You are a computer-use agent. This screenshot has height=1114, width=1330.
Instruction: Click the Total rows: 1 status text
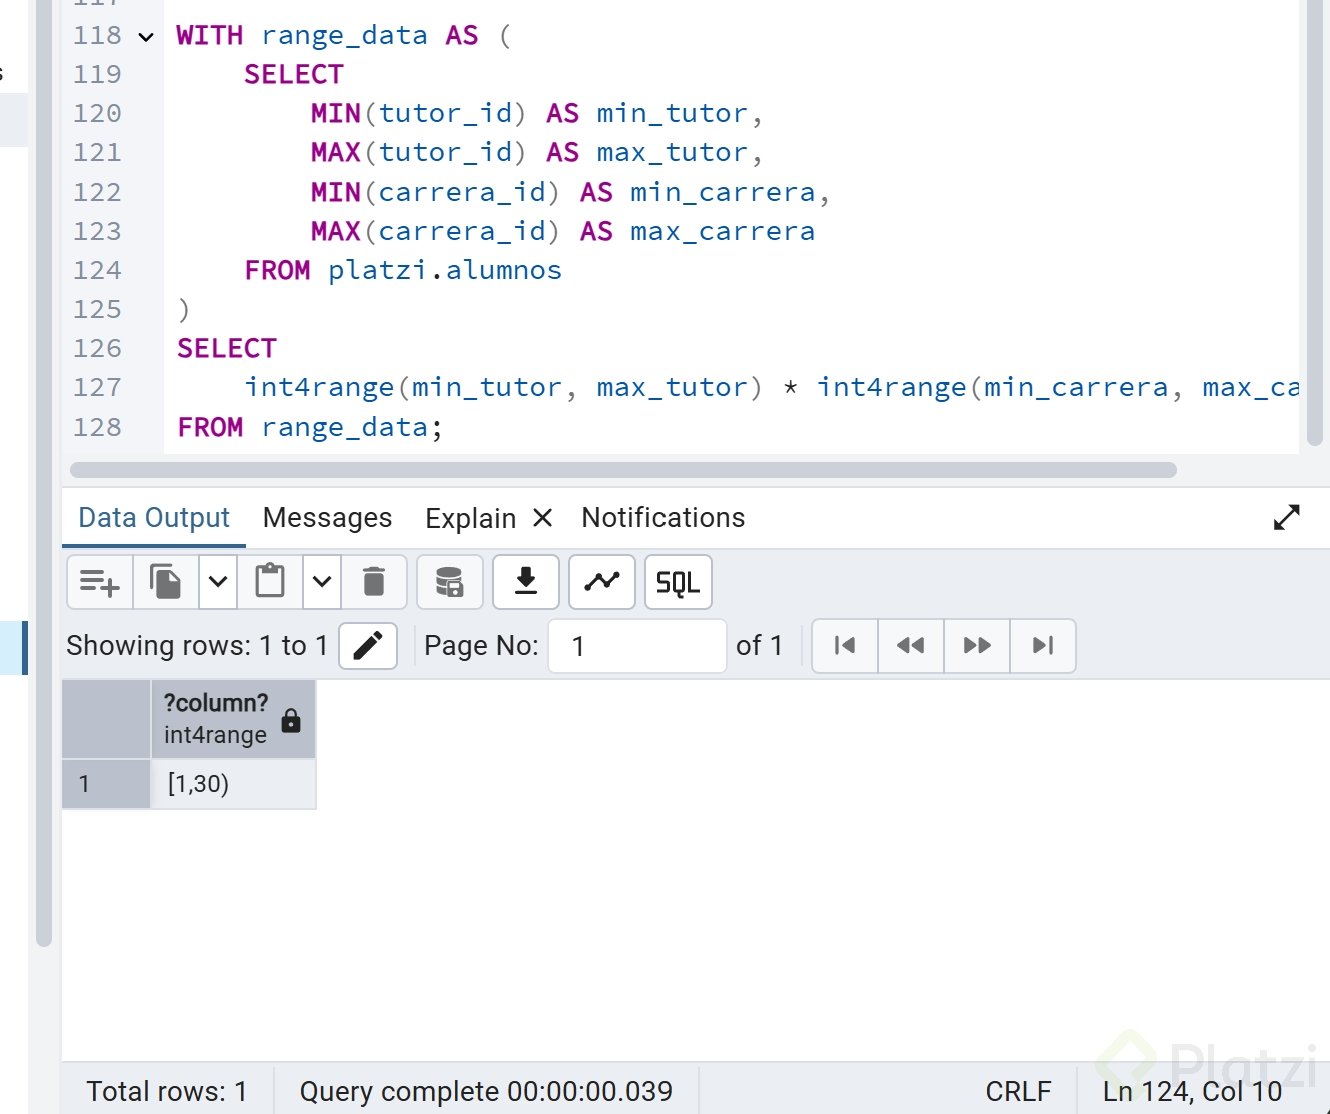point(167,1091)
